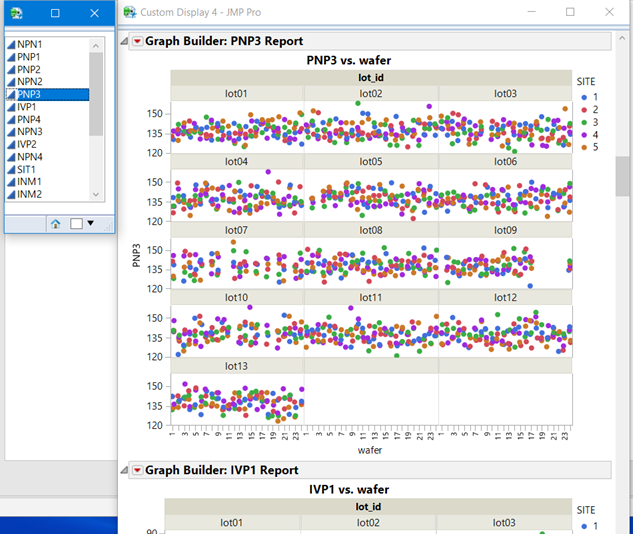
Task: Click the purple SITE 4 legend marker
Action: pyautogui.click(x=584, y=135)
